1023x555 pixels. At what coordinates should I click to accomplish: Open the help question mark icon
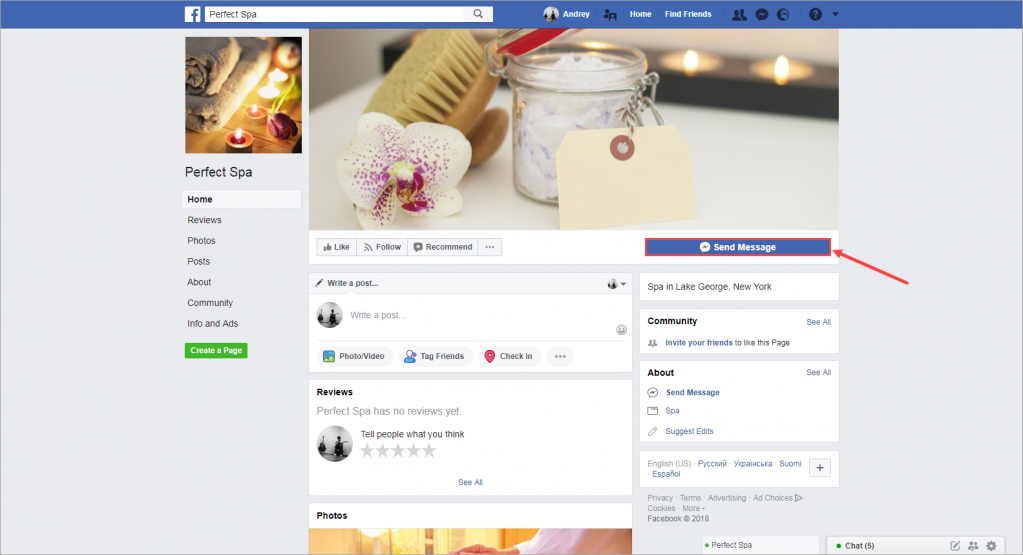[816, 14]
